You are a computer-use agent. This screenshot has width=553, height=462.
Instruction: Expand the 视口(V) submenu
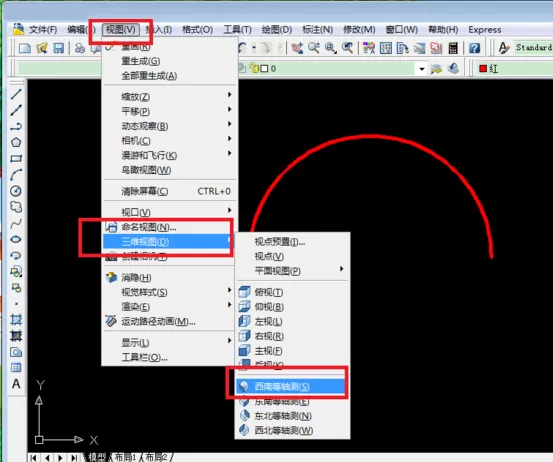pos(170,212)
